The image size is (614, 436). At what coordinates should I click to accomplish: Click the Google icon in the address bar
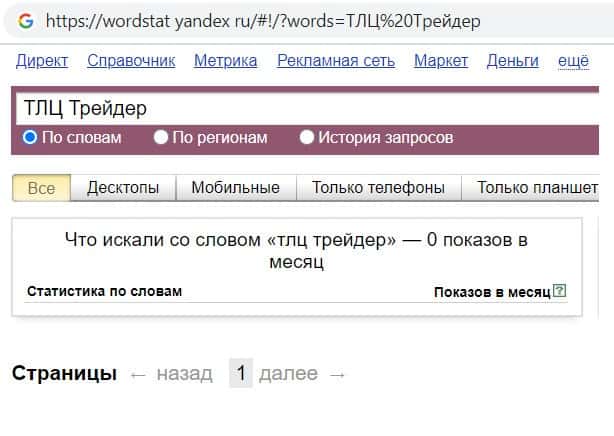pyautogui.click(x=26, y=21)
